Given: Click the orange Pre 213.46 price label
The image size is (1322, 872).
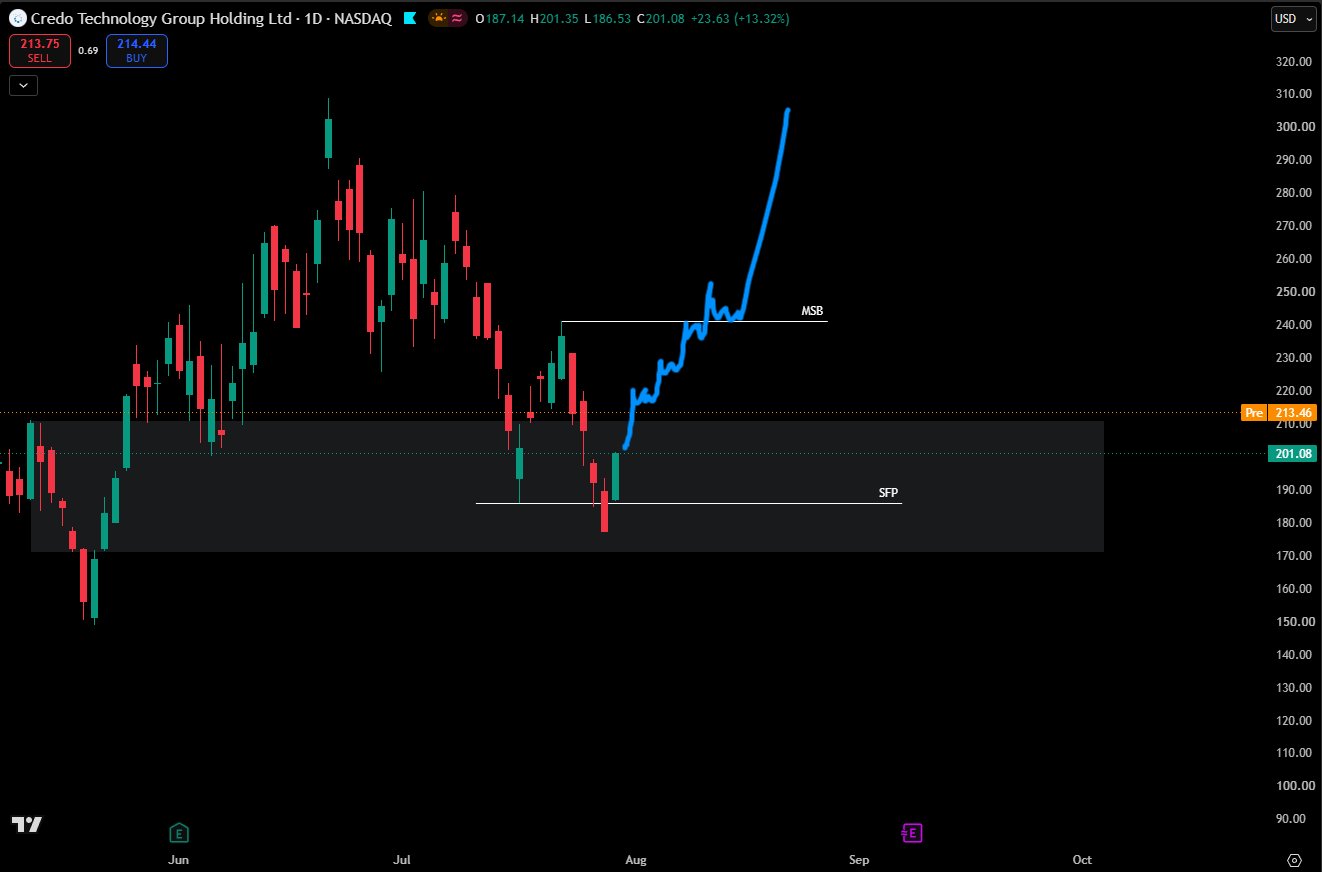Looking at the screenshot, I should tap(1278, 412).
